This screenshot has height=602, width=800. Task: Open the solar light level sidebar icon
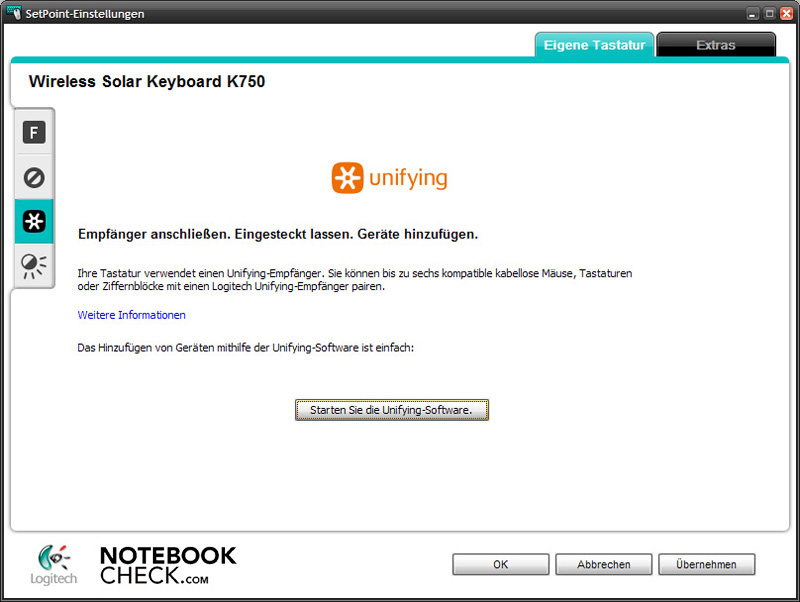pos(34,266)
